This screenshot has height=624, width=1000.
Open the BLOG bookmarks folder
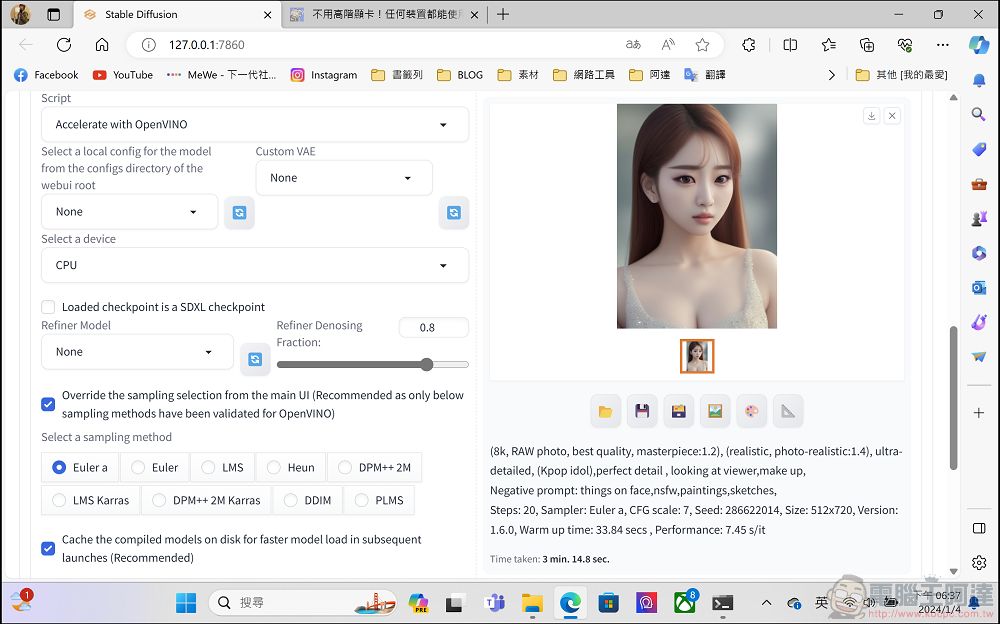pos(460,75)
